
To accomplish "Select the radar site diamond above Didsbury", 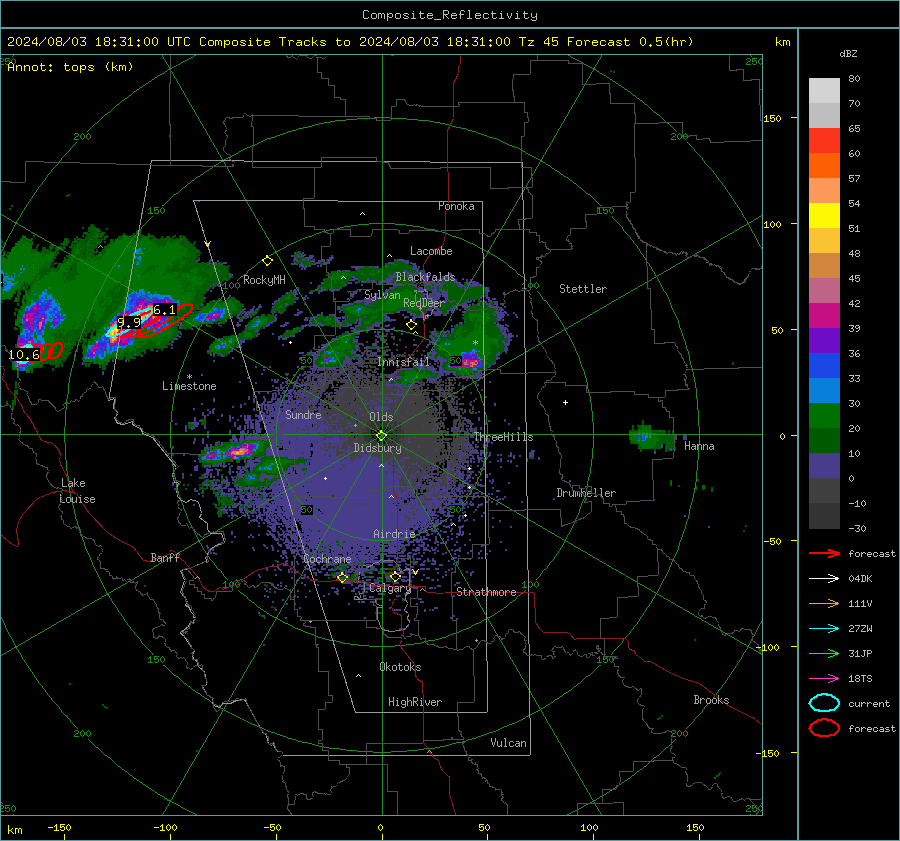I will [381, 435].
